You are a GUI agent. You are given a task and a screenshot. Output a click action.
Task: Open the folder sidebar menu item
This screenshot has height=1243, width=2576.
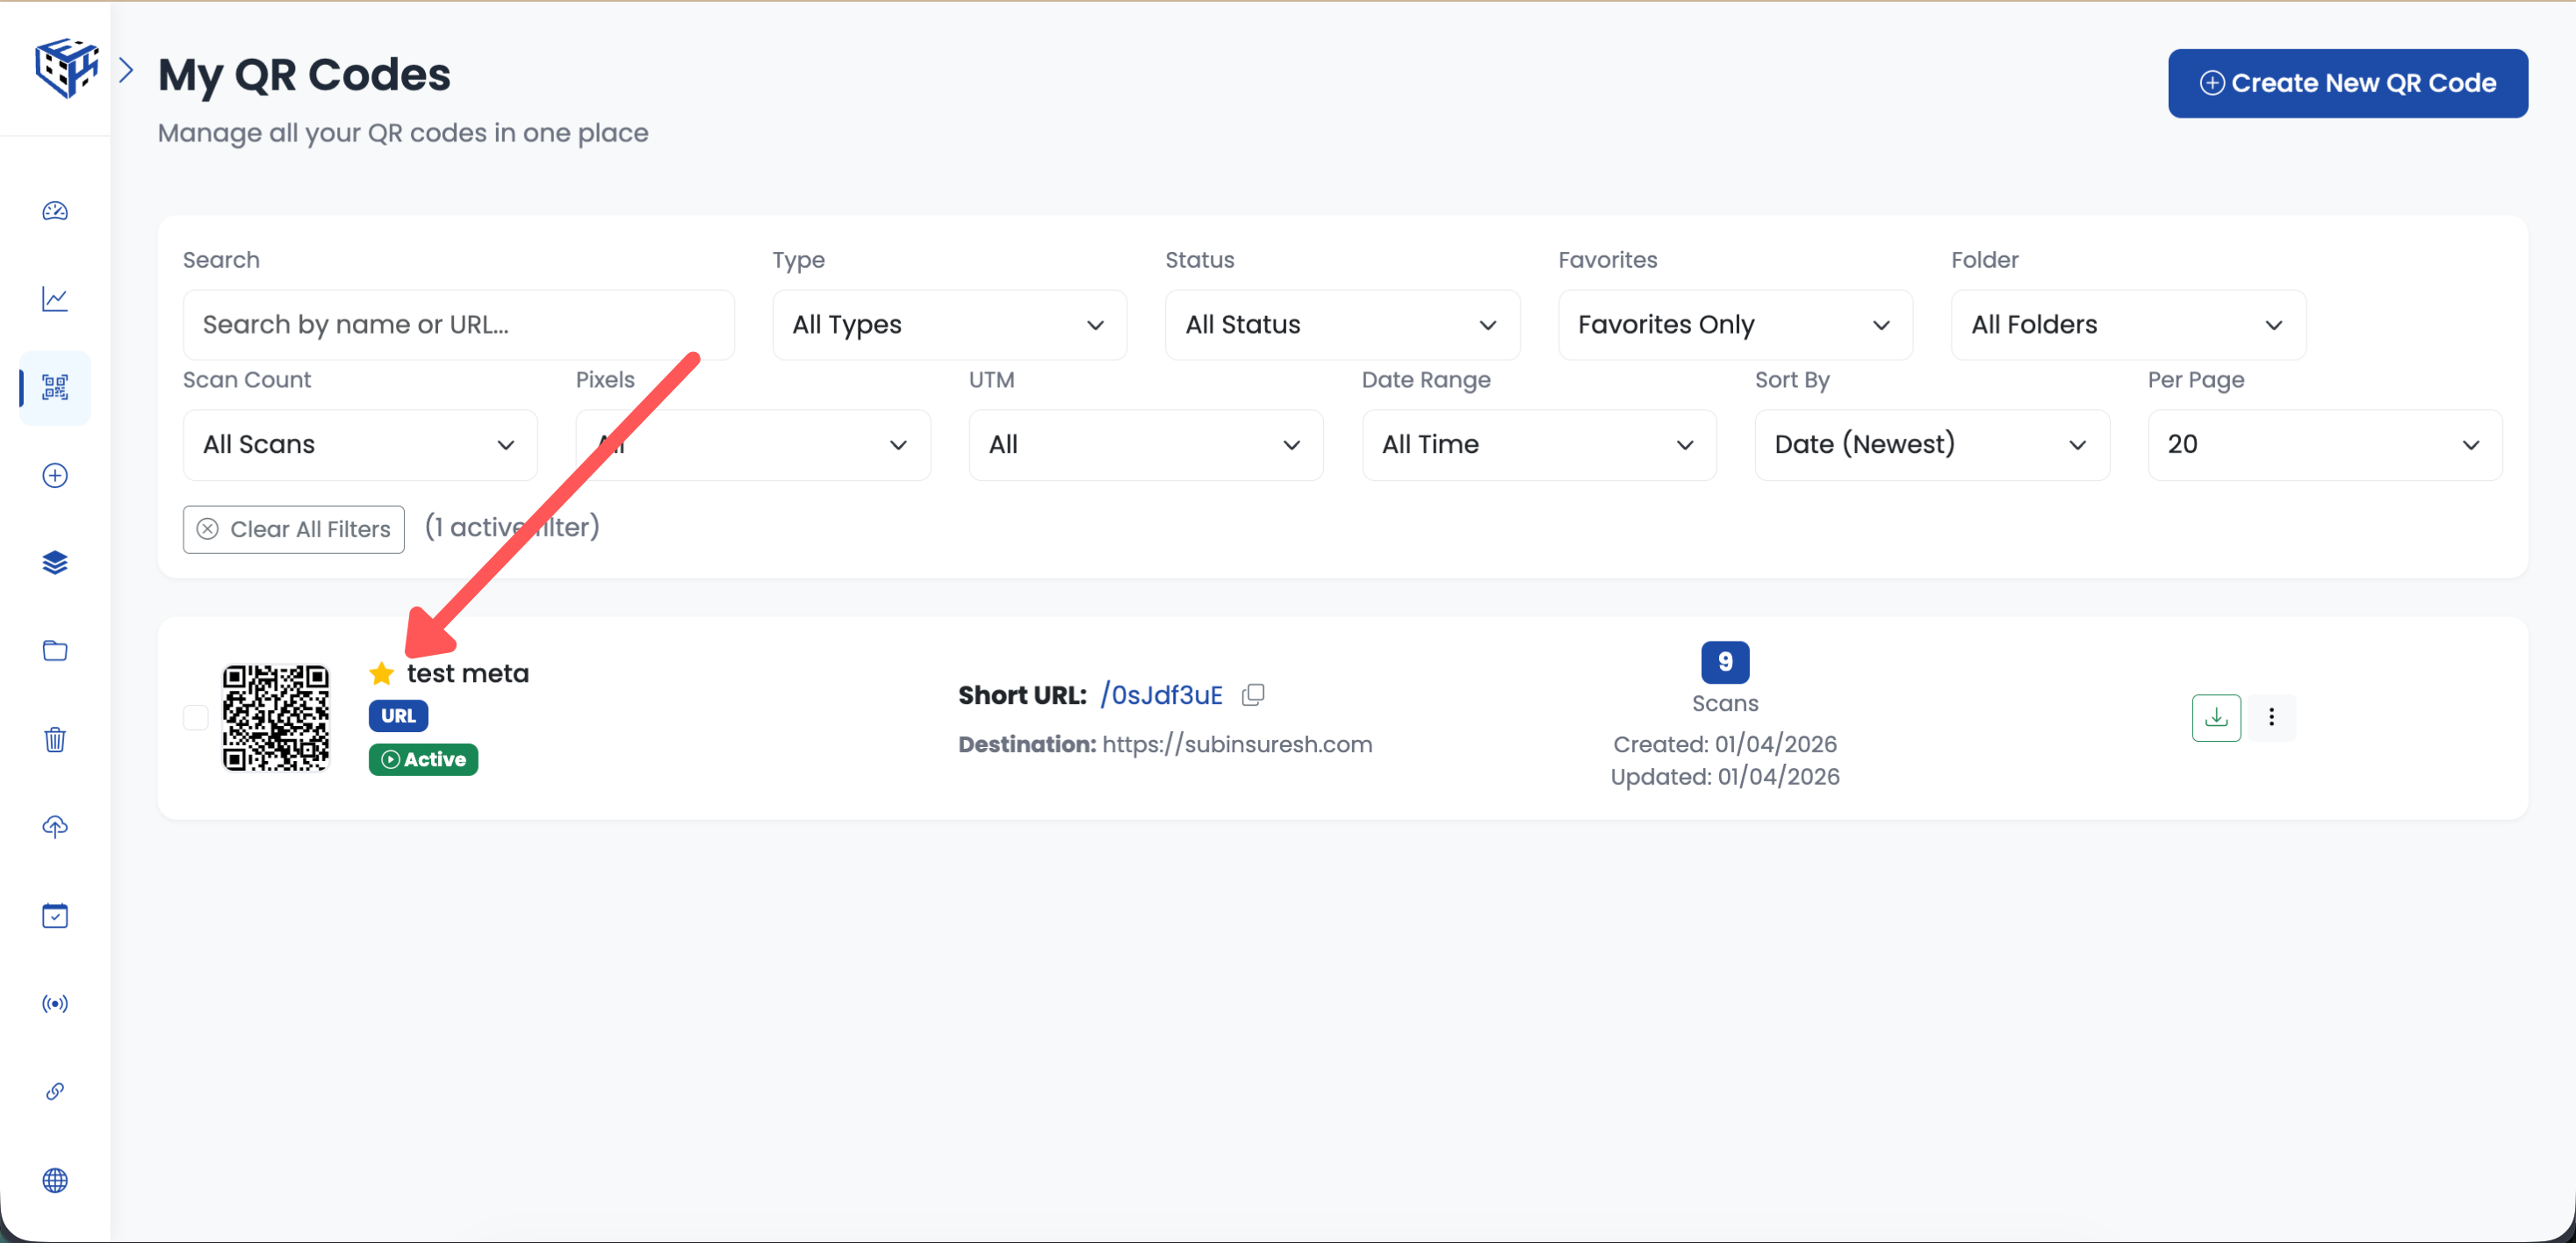(55, 651)
